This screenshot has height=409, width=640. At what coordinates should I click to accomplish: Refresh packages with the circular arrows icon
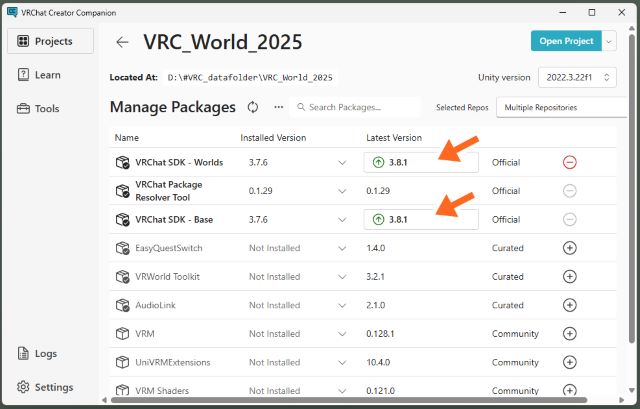pyautogui.click(x=253, y=107)
